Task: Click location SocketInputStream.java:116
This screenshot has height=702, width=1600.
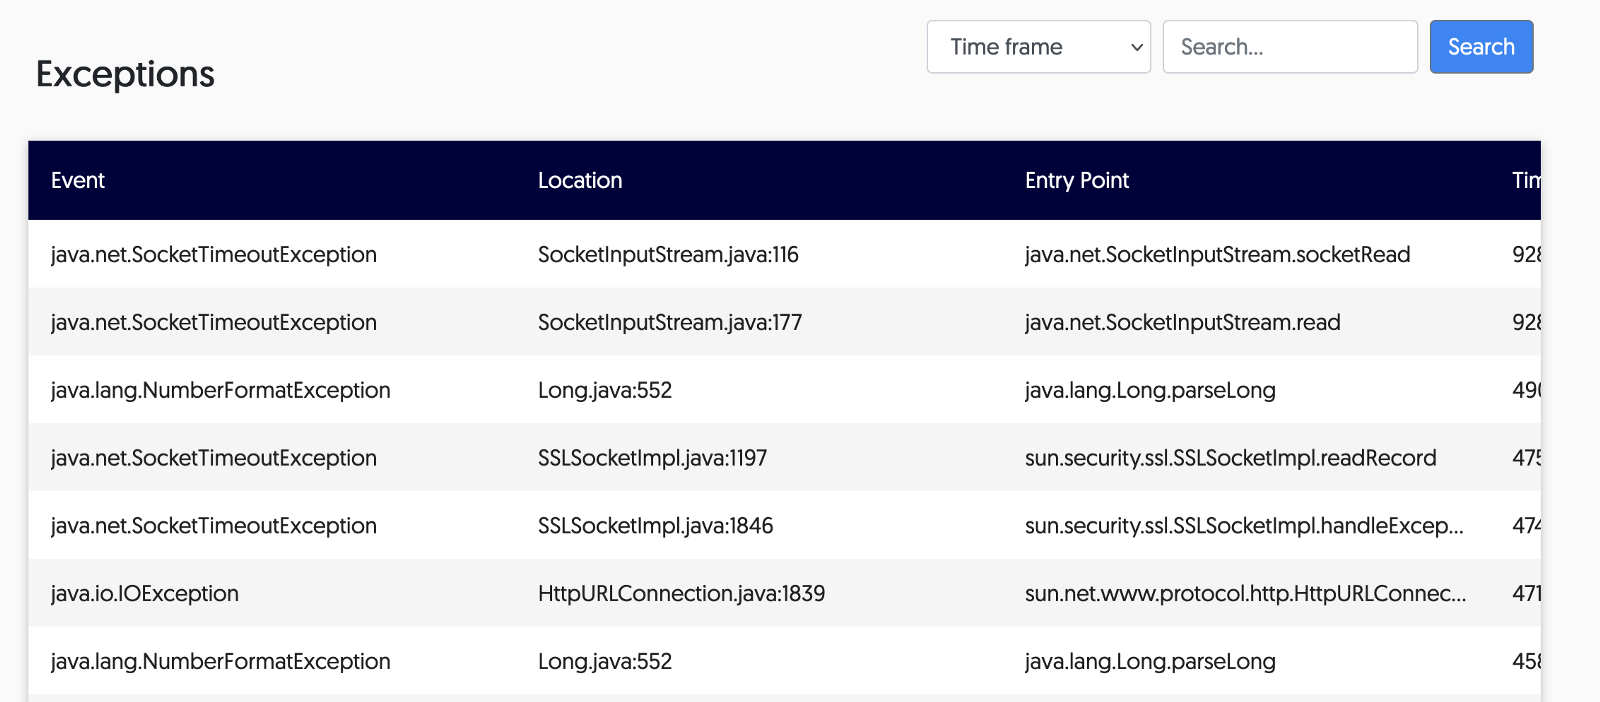Action: point(668,255)
